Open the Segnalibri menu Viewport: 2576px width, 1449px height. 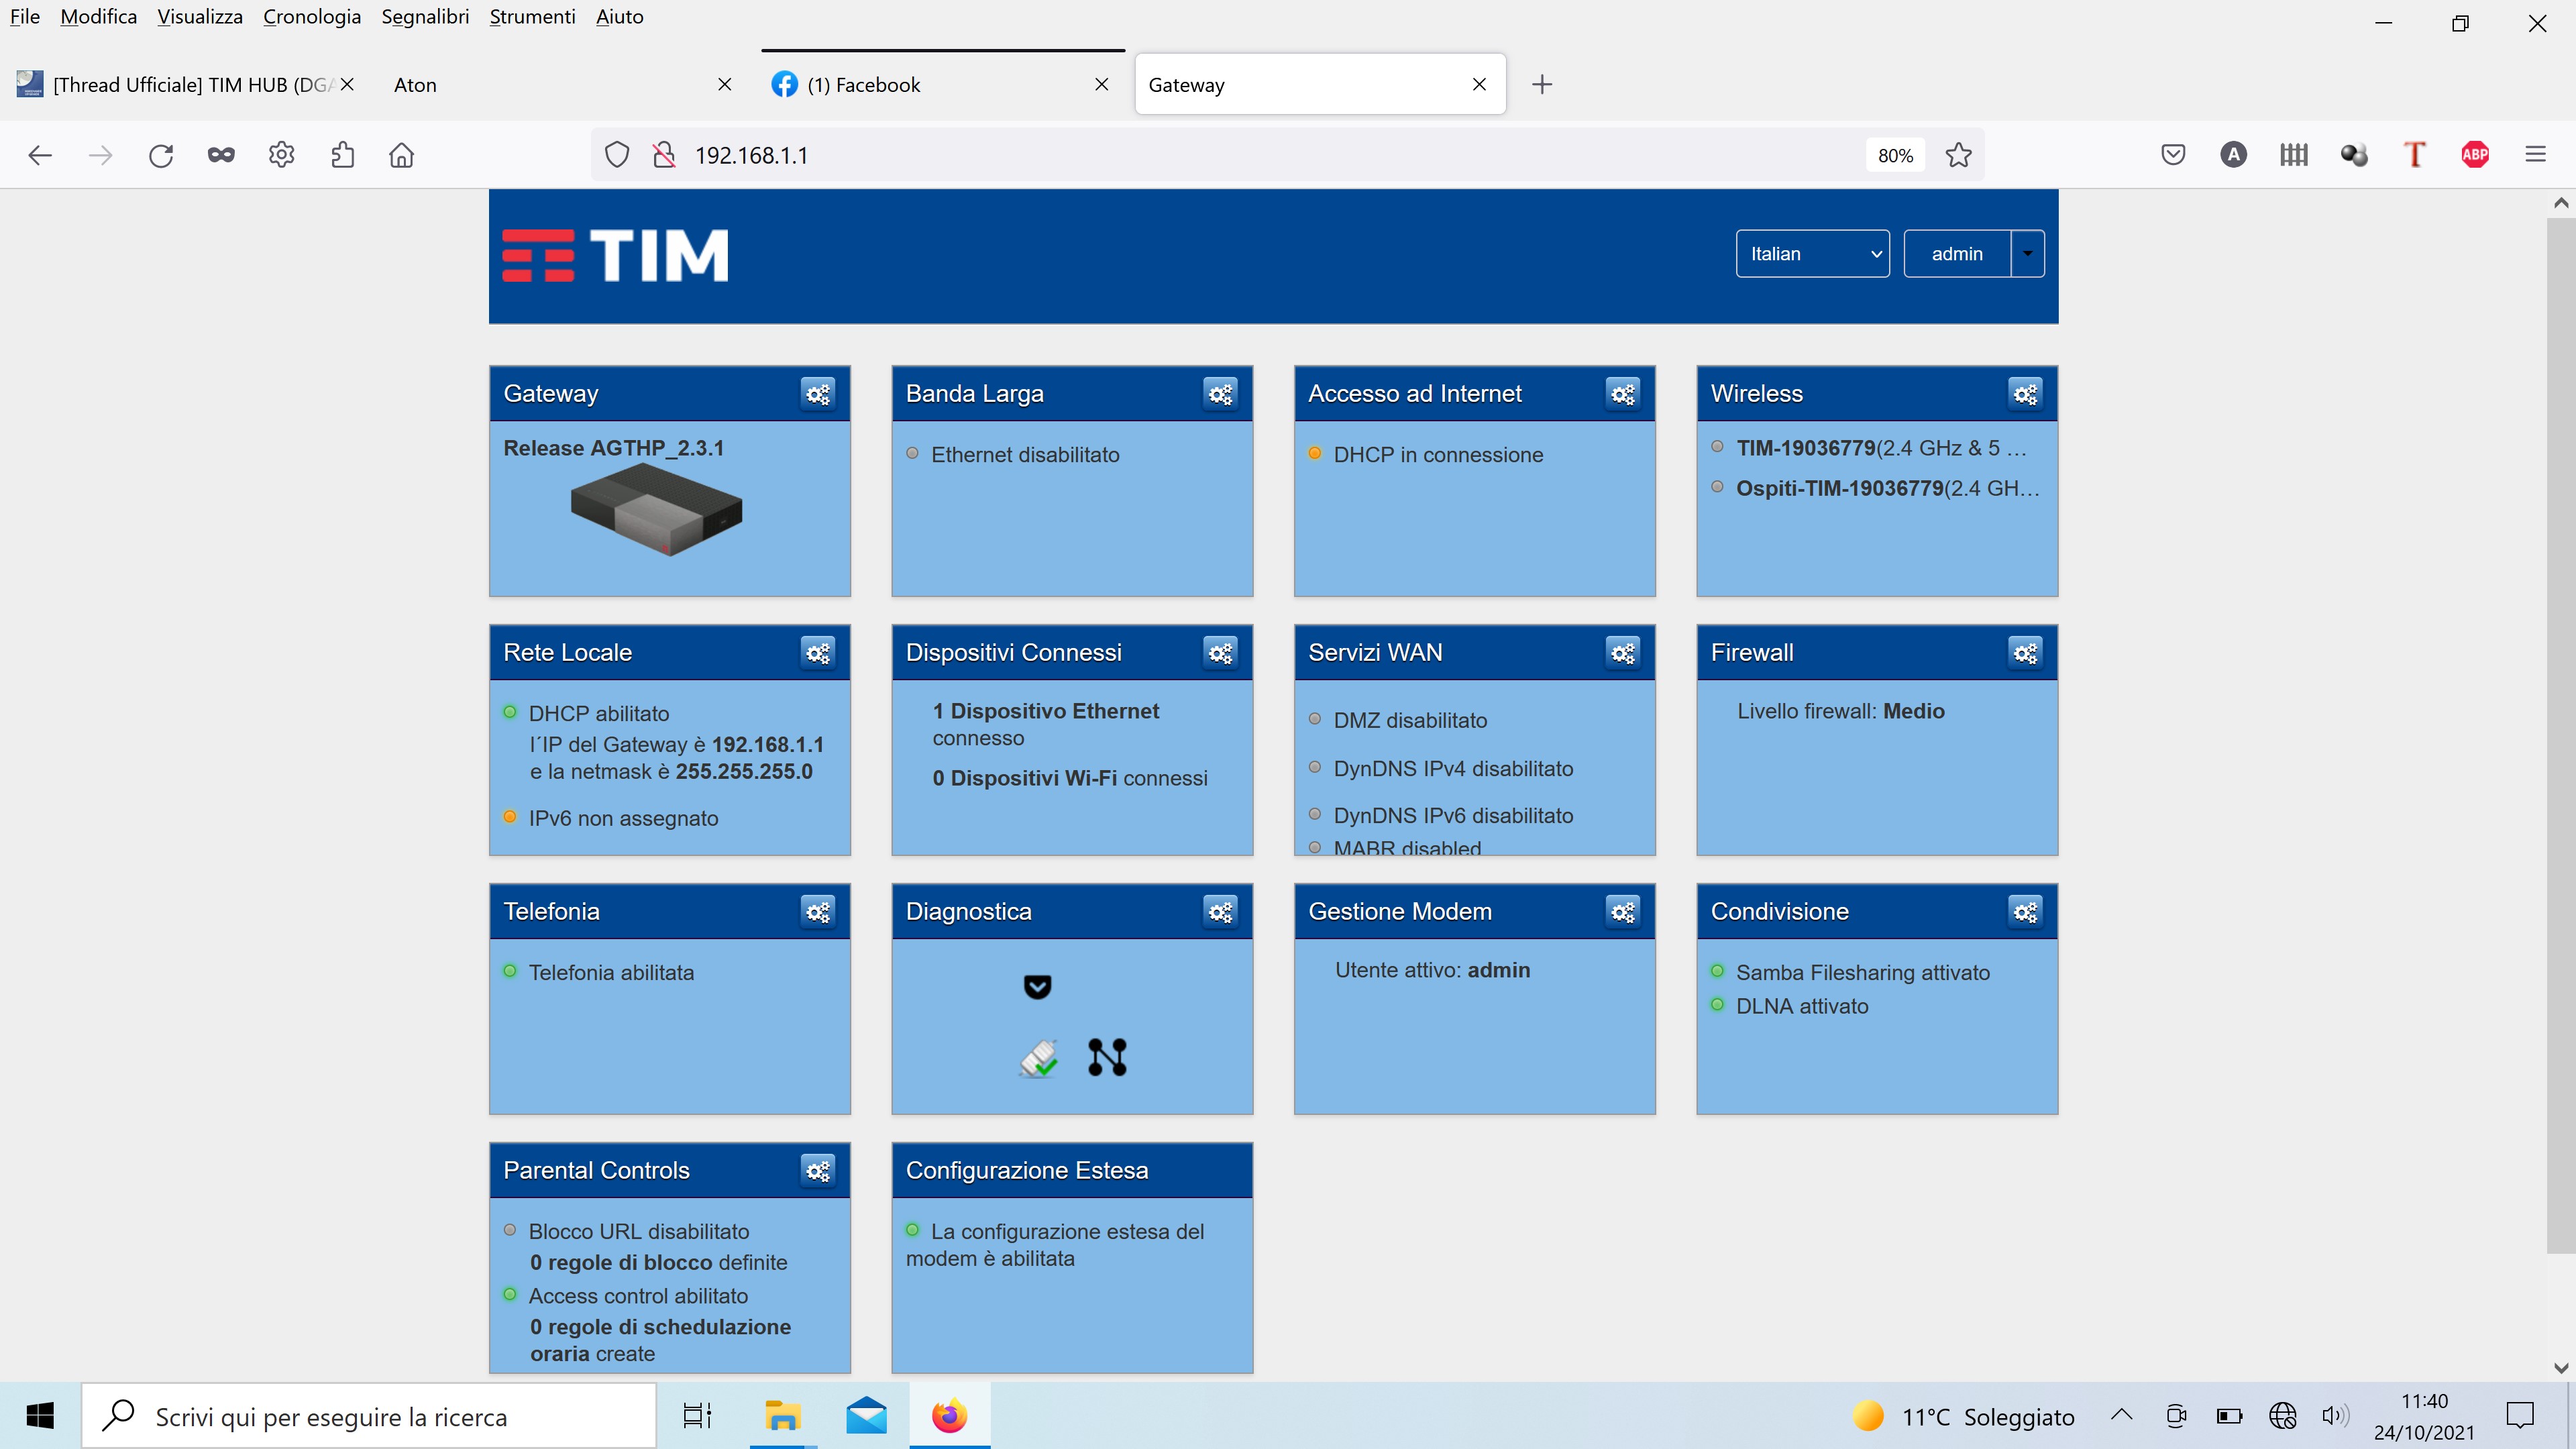pos(425,17)
